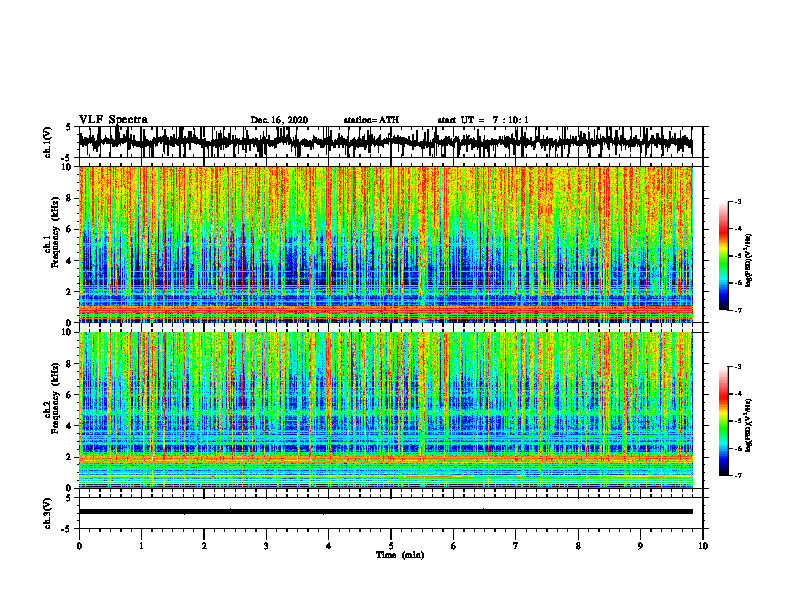Click the 'station= ATH' label
This screenshot has width=792, height=612.
tap(371, 120)
